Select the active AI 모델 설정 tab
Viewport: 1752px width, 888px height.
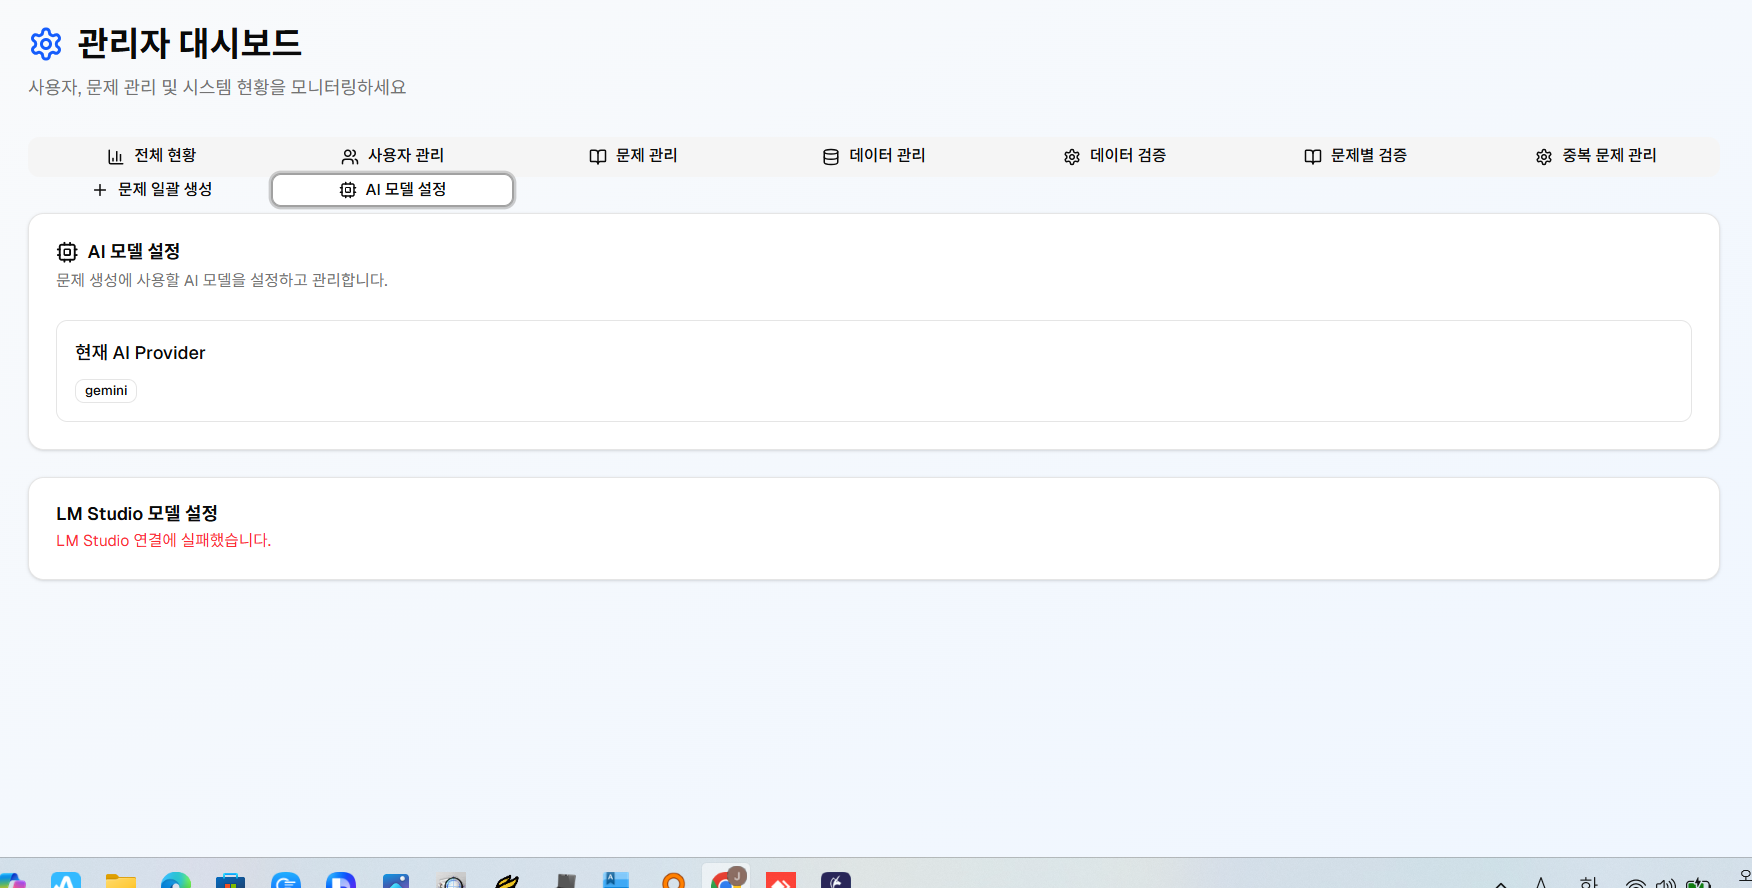[x=393, y=190]
